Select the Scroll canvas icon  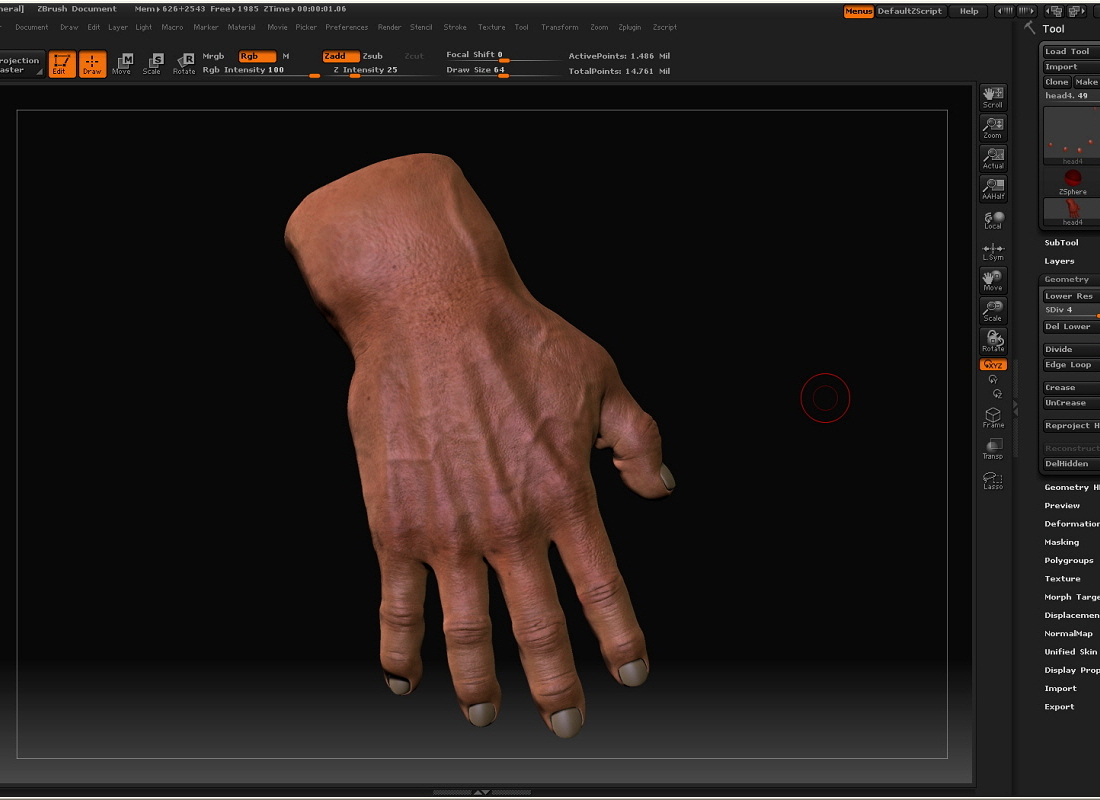[992, 95]
